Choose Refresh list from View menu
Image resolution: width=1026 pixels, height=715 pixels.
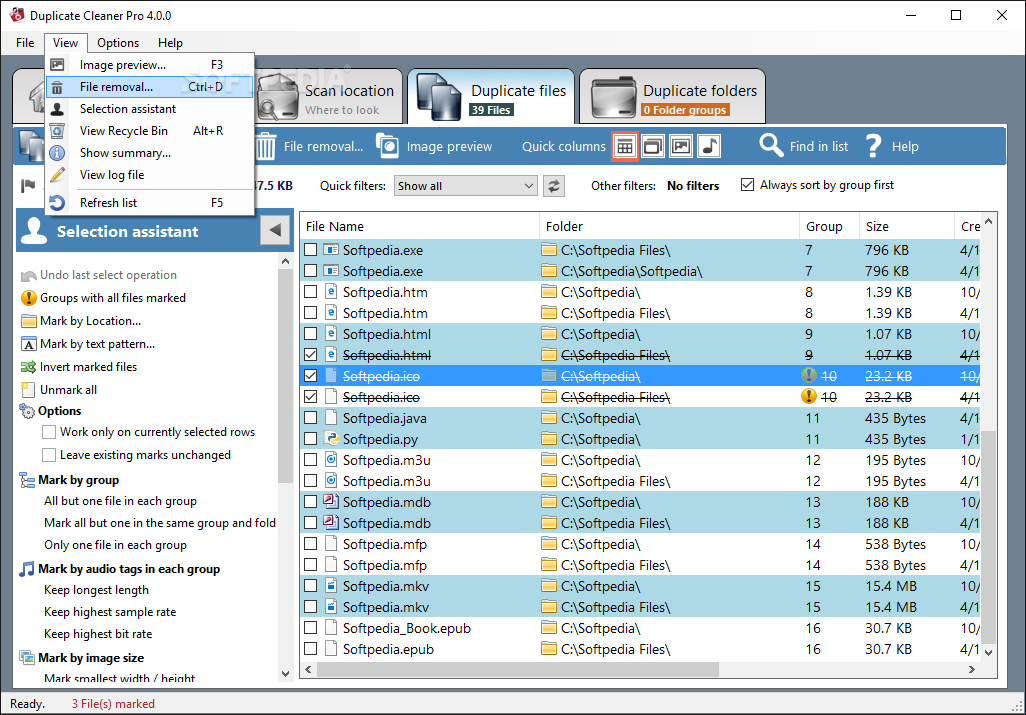[x=150, y=203]
